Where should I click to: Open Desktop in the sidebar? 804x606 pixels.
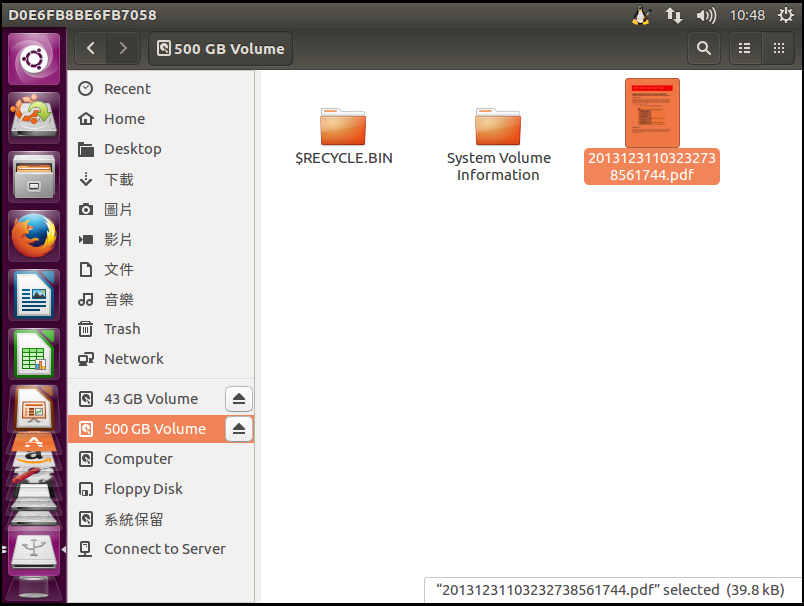click(x=160, y=149)
